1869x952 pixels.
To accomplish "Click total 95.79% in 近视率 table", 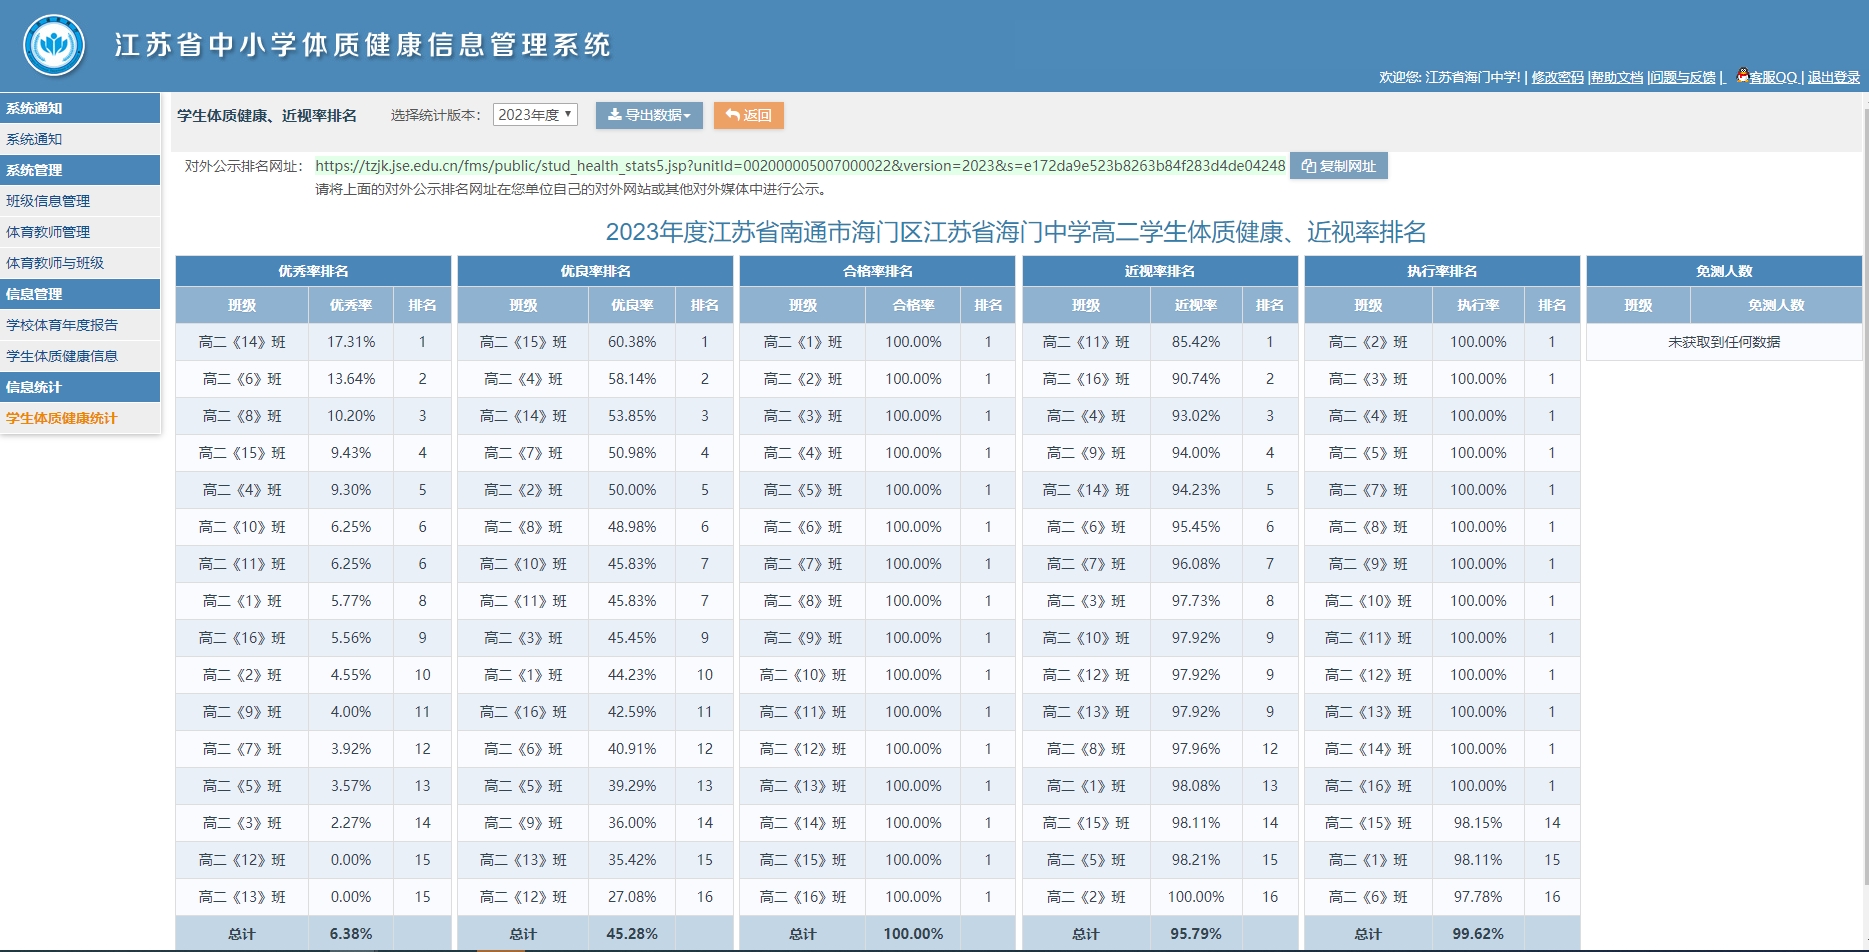I will pyautogui.click(x=1196, y=934).
